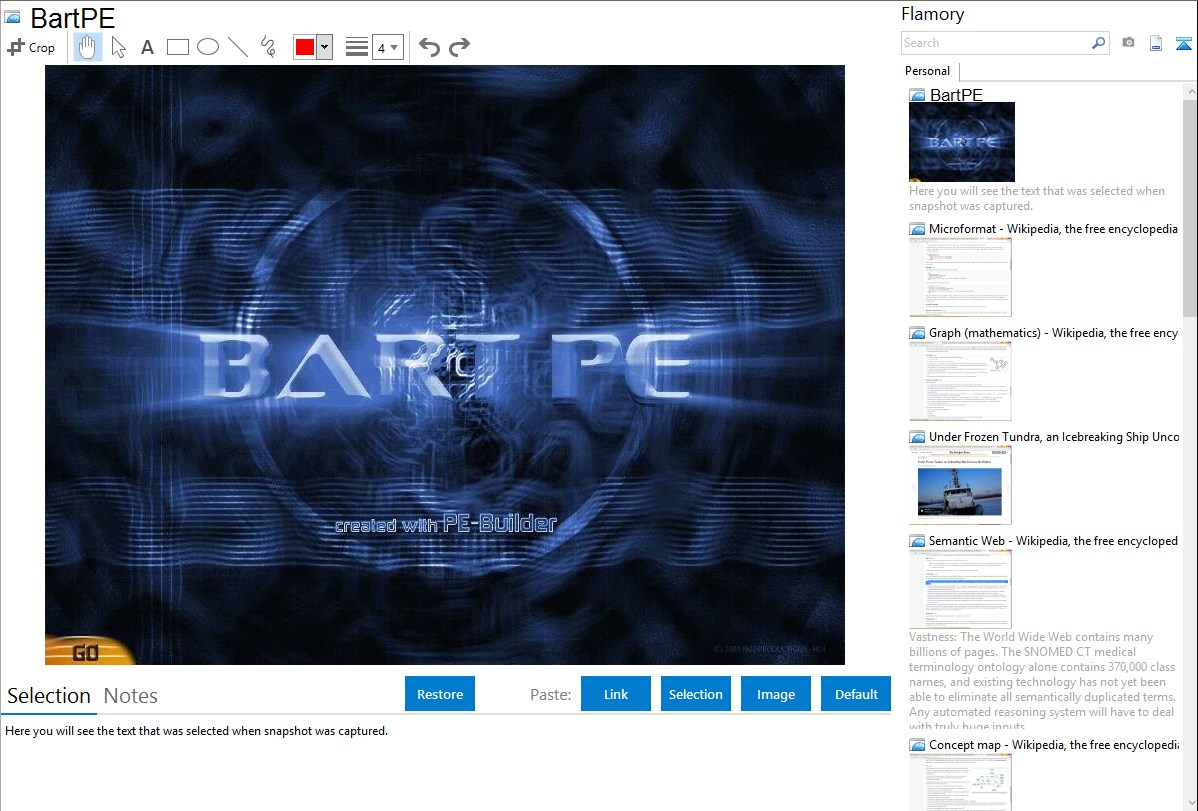1198x811 pixels.
Task: Click the GO button in the screenshot
Action: [x=86, y=652]
